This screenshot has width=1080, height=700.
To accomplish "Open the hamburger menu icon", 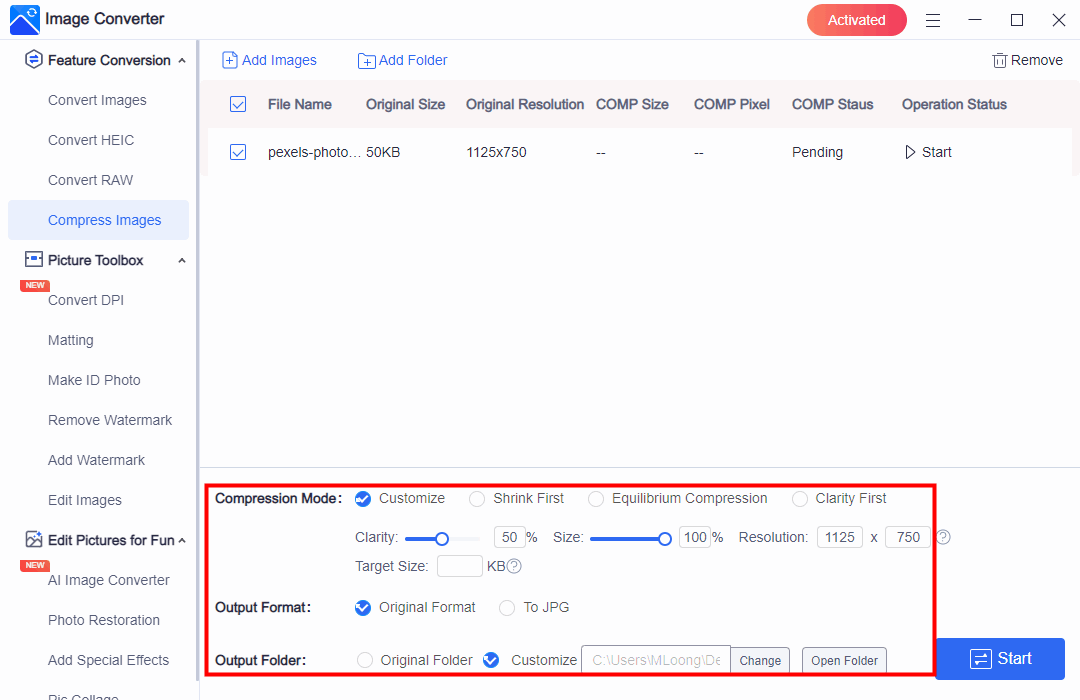I will tap(933, 20).
